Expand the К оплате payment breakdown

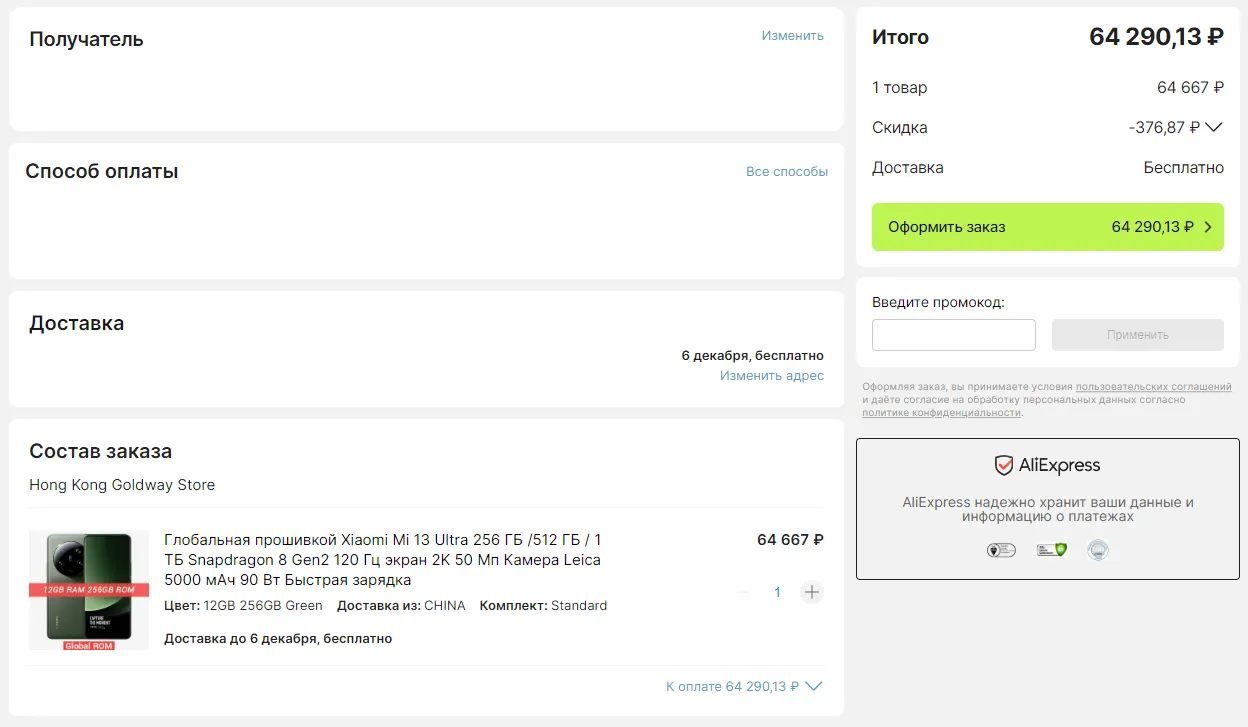click(814, 686)
